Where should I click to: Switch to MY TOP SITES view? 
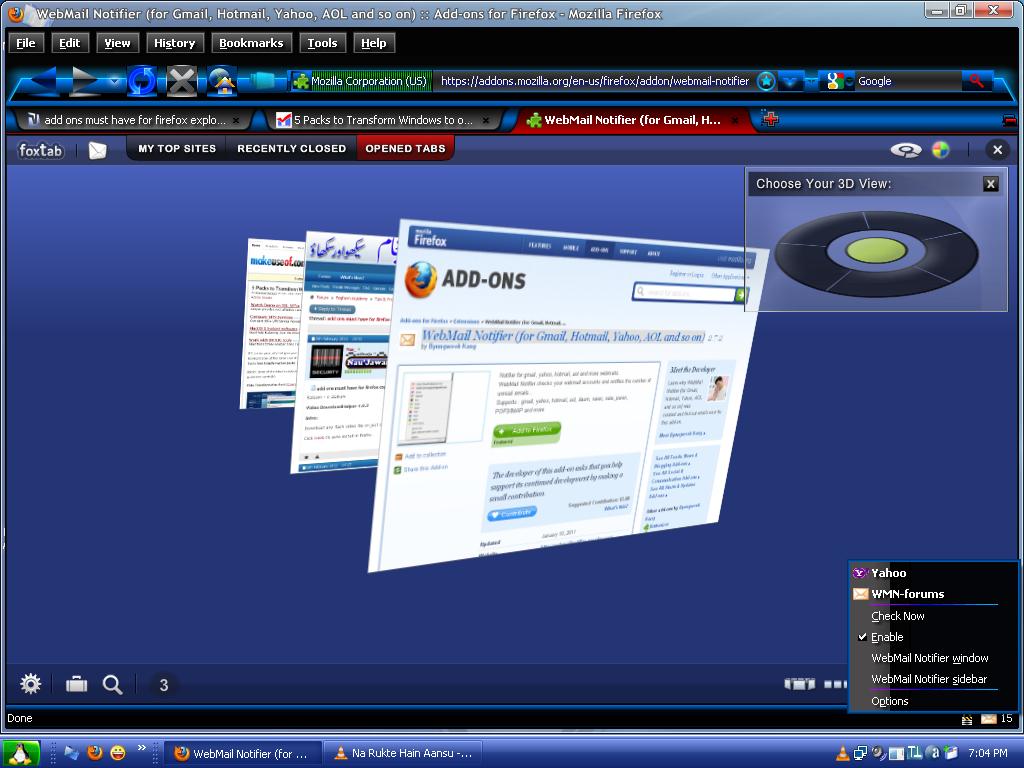[177, 149]
